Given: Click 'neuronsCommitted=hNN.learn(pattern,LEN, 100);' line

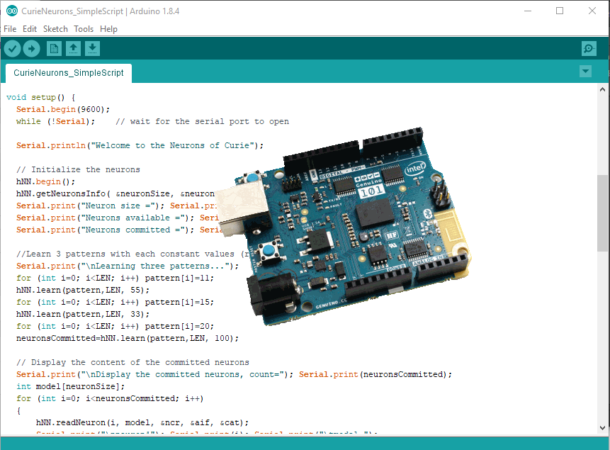Looking at the screenshot, I should click(x=128, y=338).
